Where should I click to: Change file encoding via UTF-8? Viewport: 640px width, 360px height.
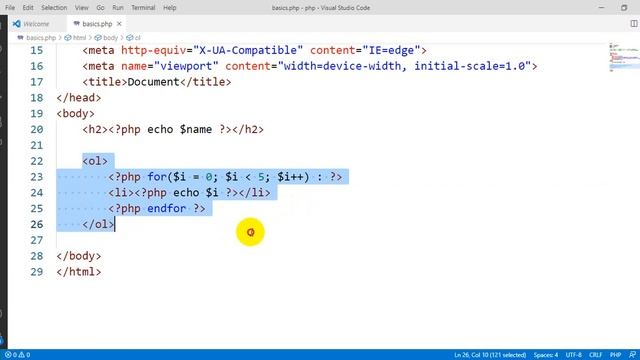point(573,355)
